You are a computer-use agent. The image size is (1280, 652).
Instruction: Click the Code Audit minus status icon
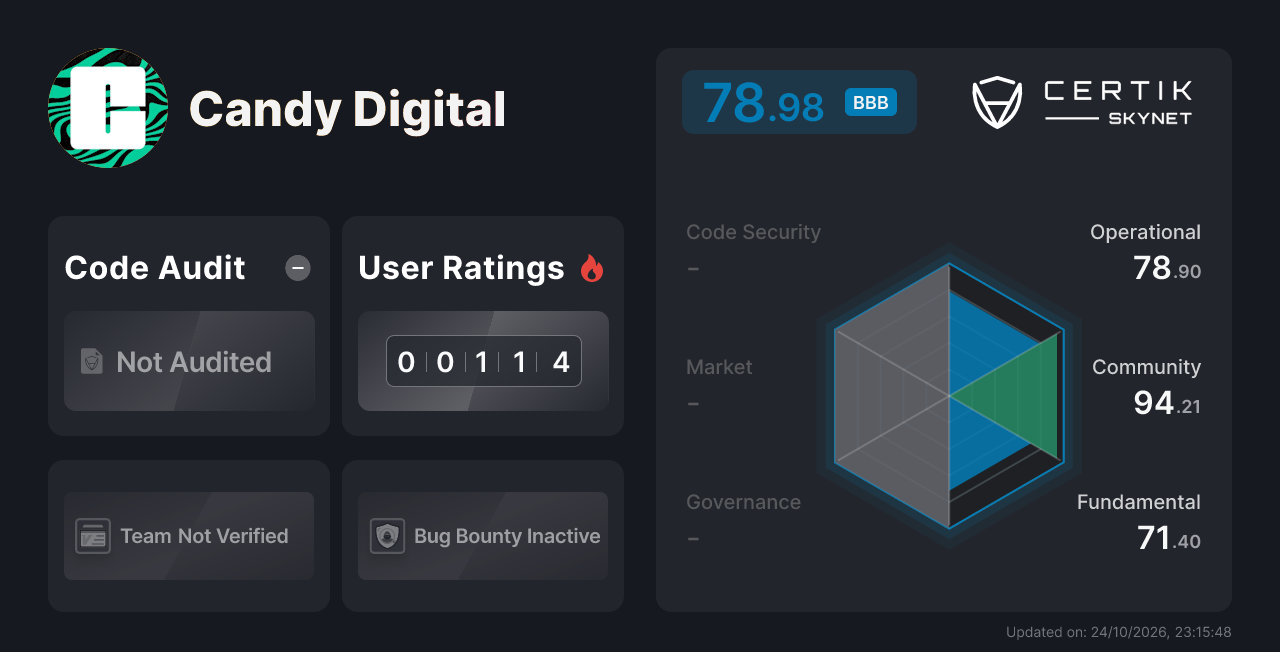(298, 268)
